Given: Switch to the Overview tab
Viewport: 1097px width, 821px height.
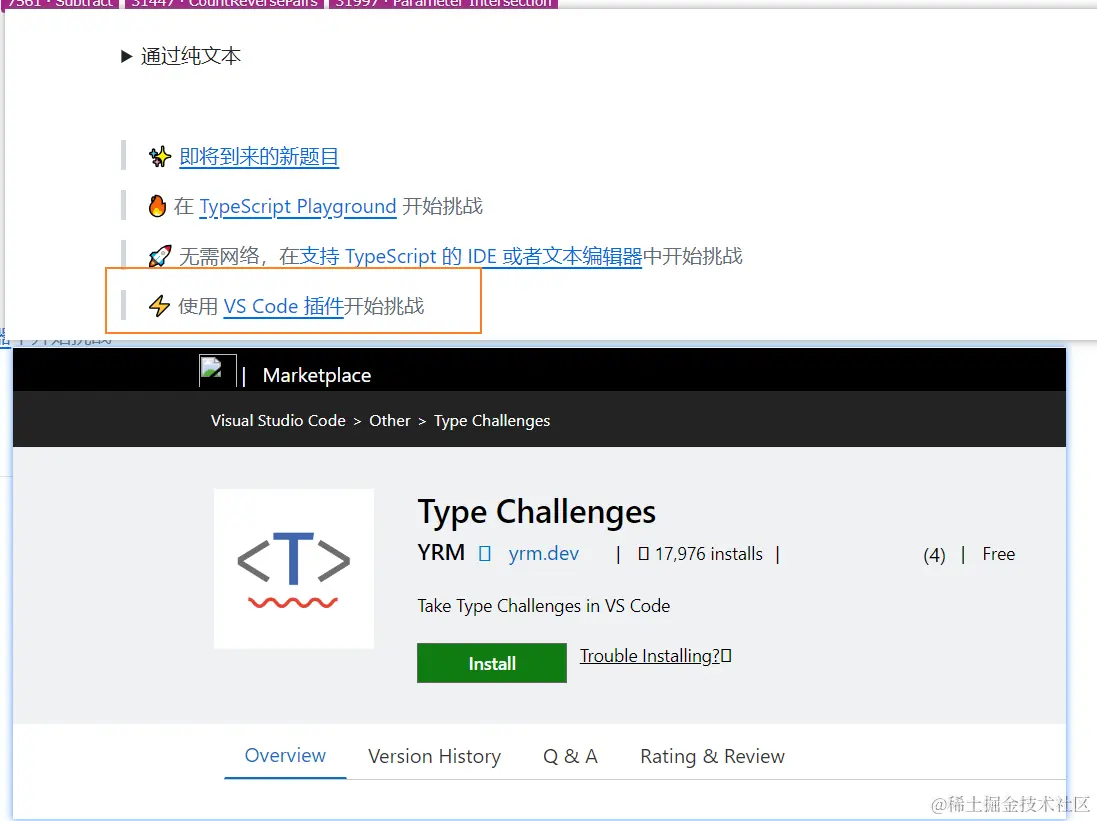Looking at the screenshot, I should 285,756.
